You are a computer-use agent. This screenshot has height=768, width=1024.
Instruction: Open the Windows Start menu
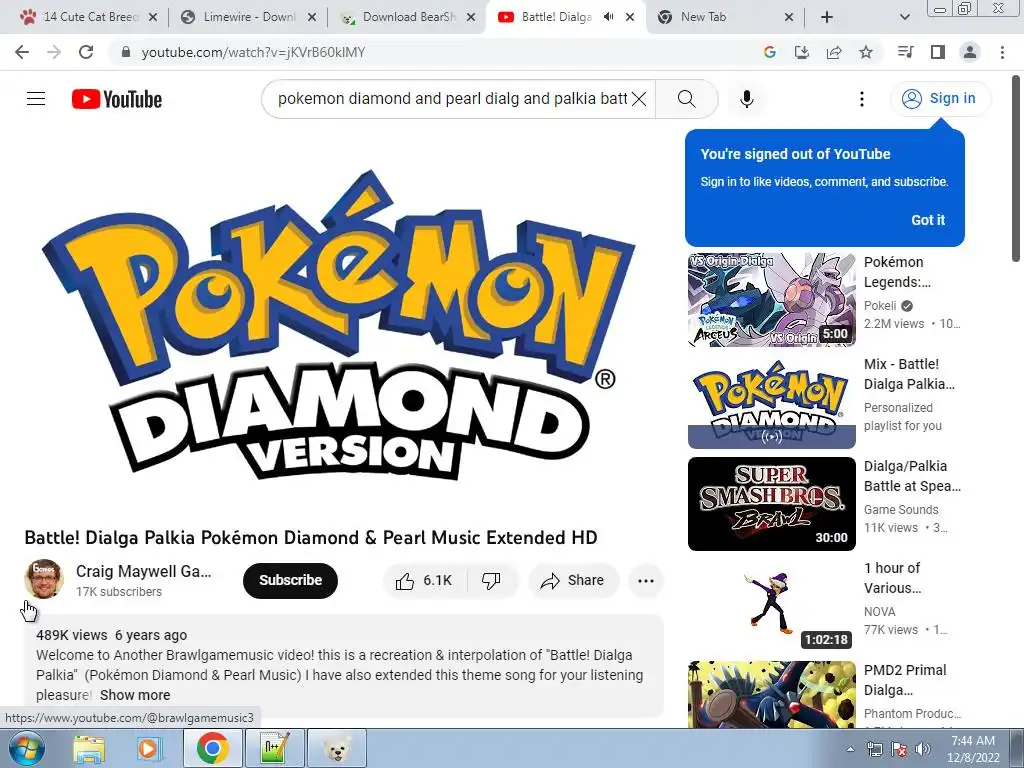27,748
